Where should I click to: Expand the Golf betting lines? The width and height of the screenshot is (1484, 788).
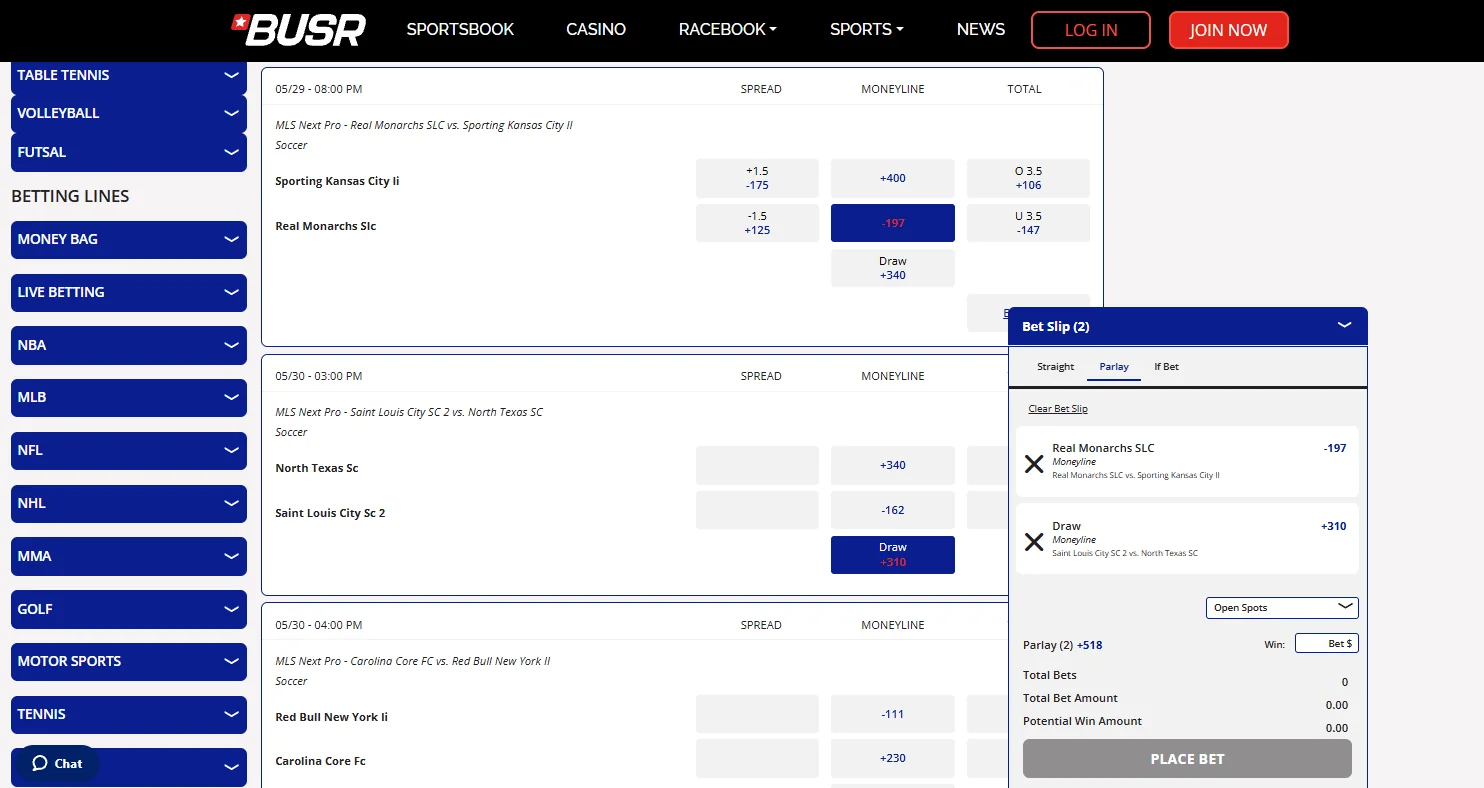click(x=129, y=609)
